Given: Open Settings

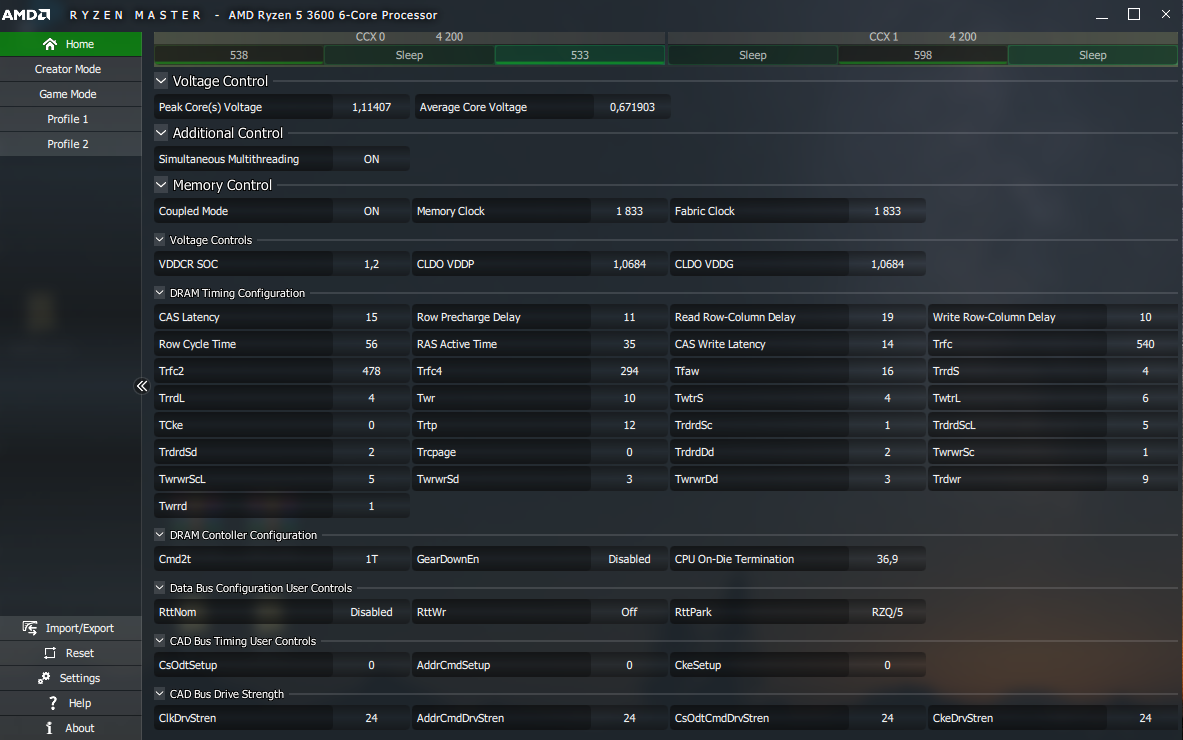Looking at the screenshot, I should coord(71,677).
